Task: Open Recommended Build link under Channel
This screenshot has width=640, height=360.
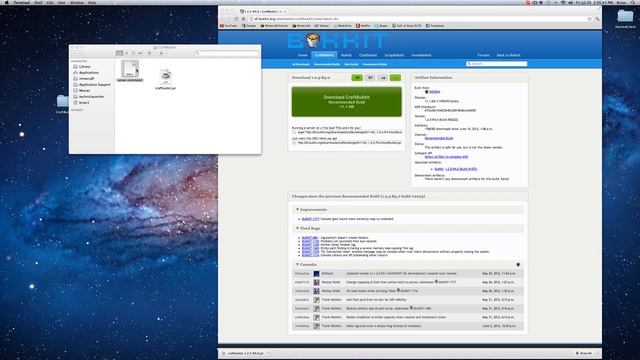Action: [438, 138]
